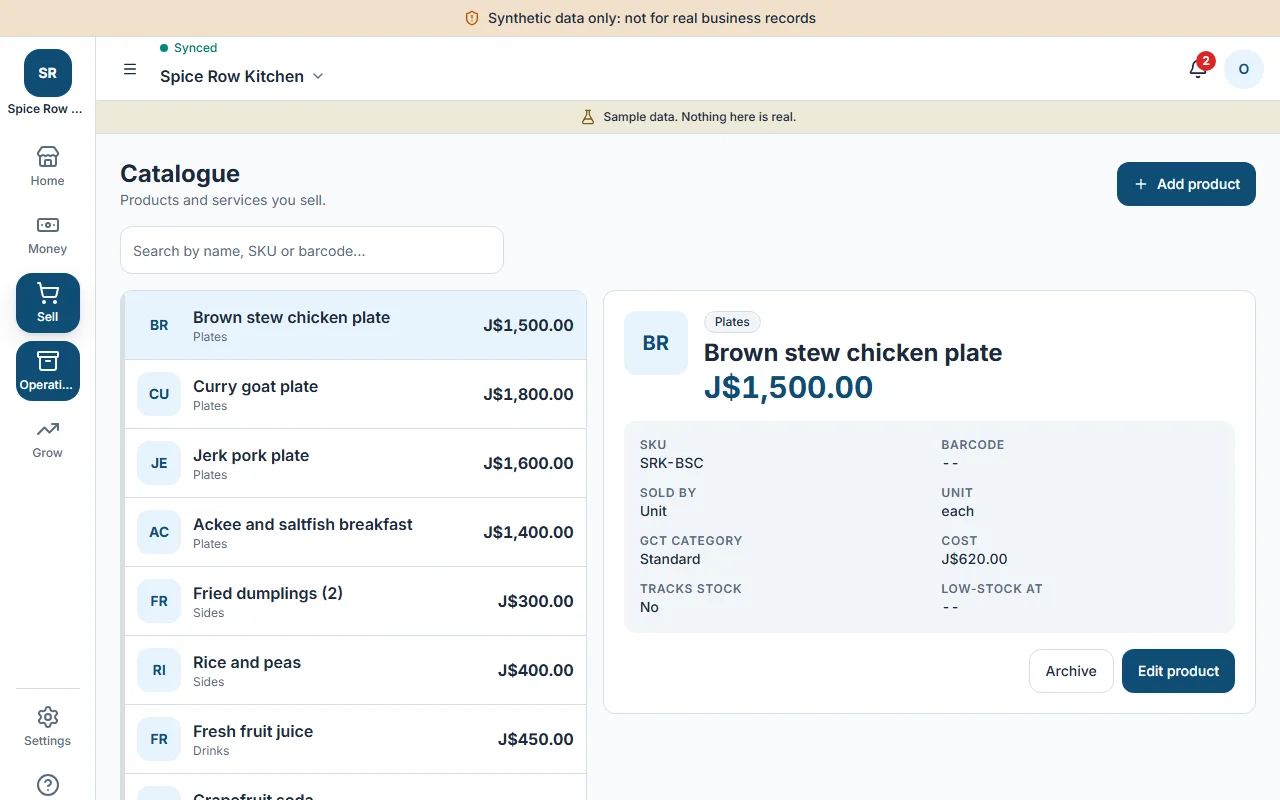Click the cost value J$620.00
This screenshot has height=800, width=1280.
point(974,559)
